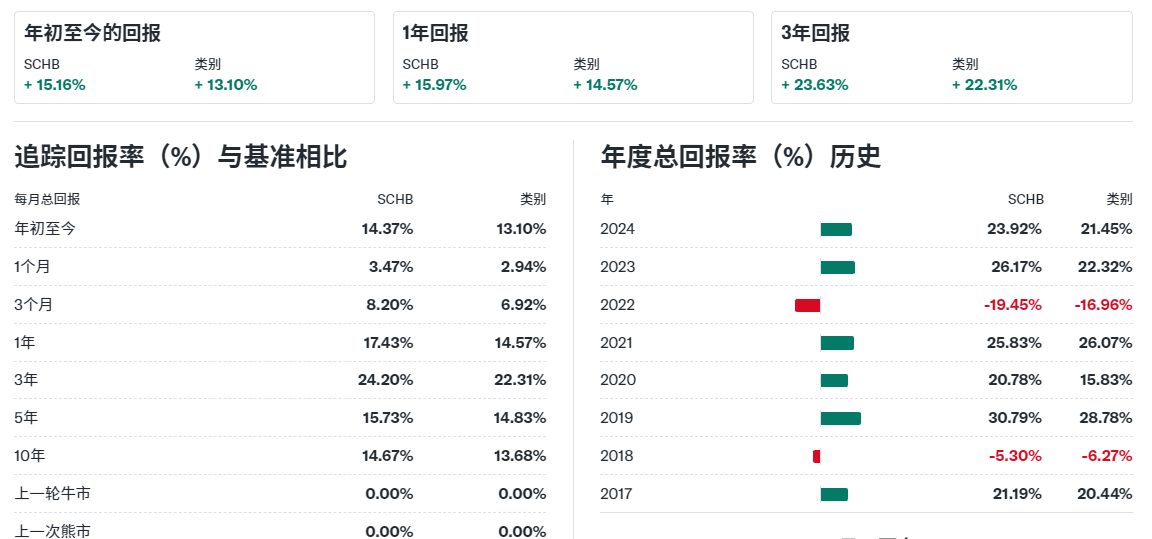Screen dimensions: 1152x539
Task: Select the 年度总回报率（%）历史 heading
Action: [x=740, y=157]
